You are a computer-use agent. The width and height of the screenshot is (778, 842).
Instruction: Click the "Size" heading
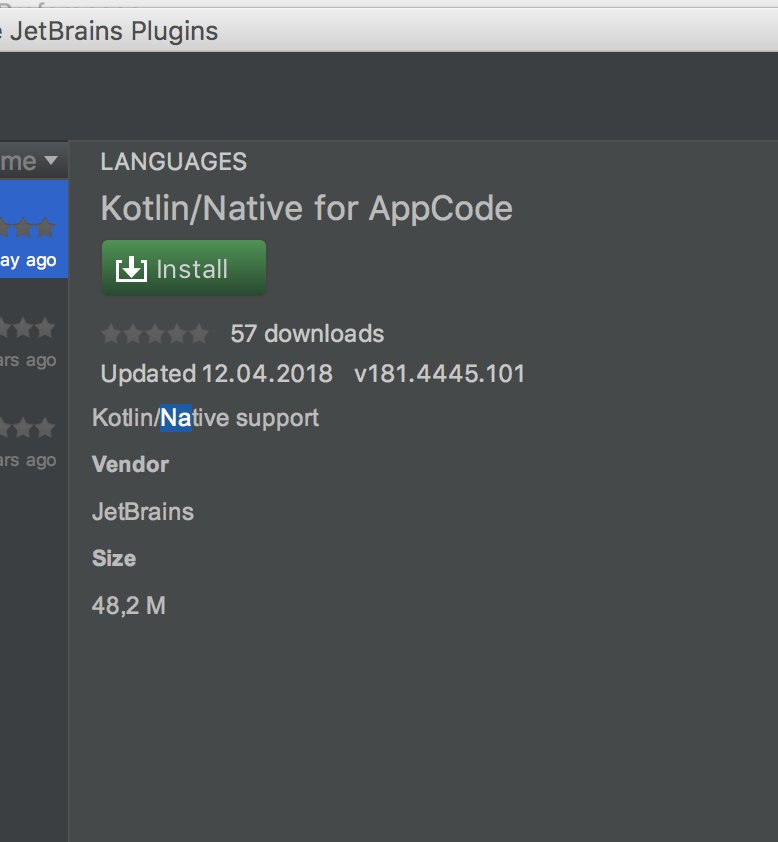[x=114, y=558]
